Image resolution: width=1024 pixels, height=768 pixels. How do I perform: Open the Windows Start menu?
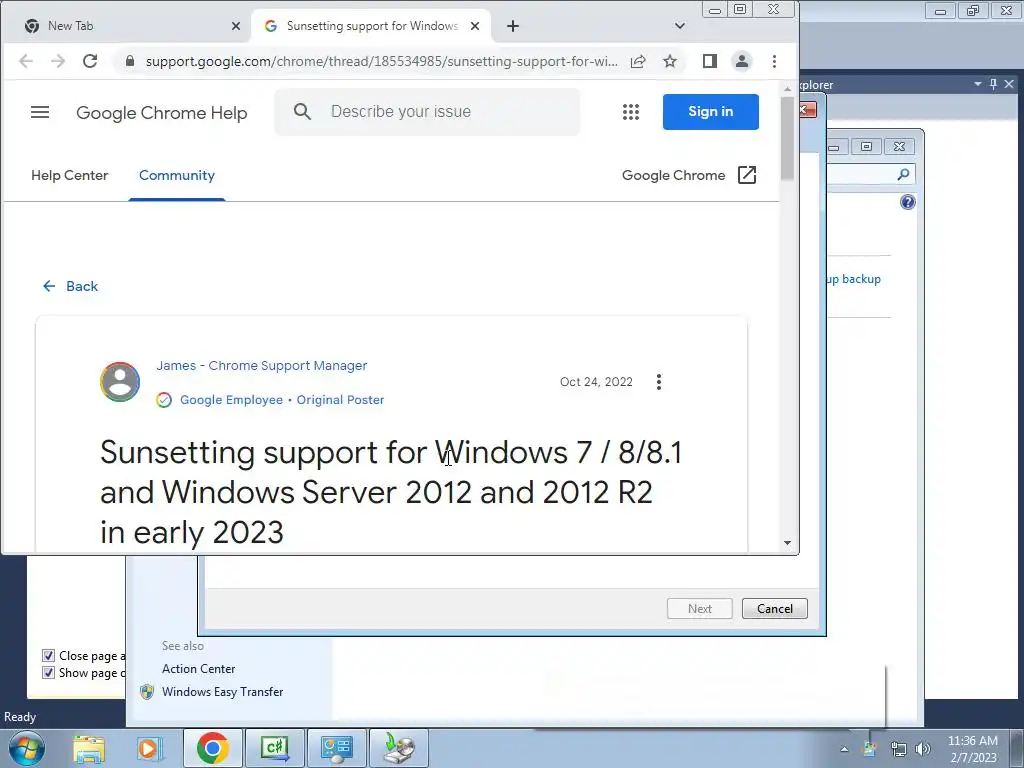(26, 748)
